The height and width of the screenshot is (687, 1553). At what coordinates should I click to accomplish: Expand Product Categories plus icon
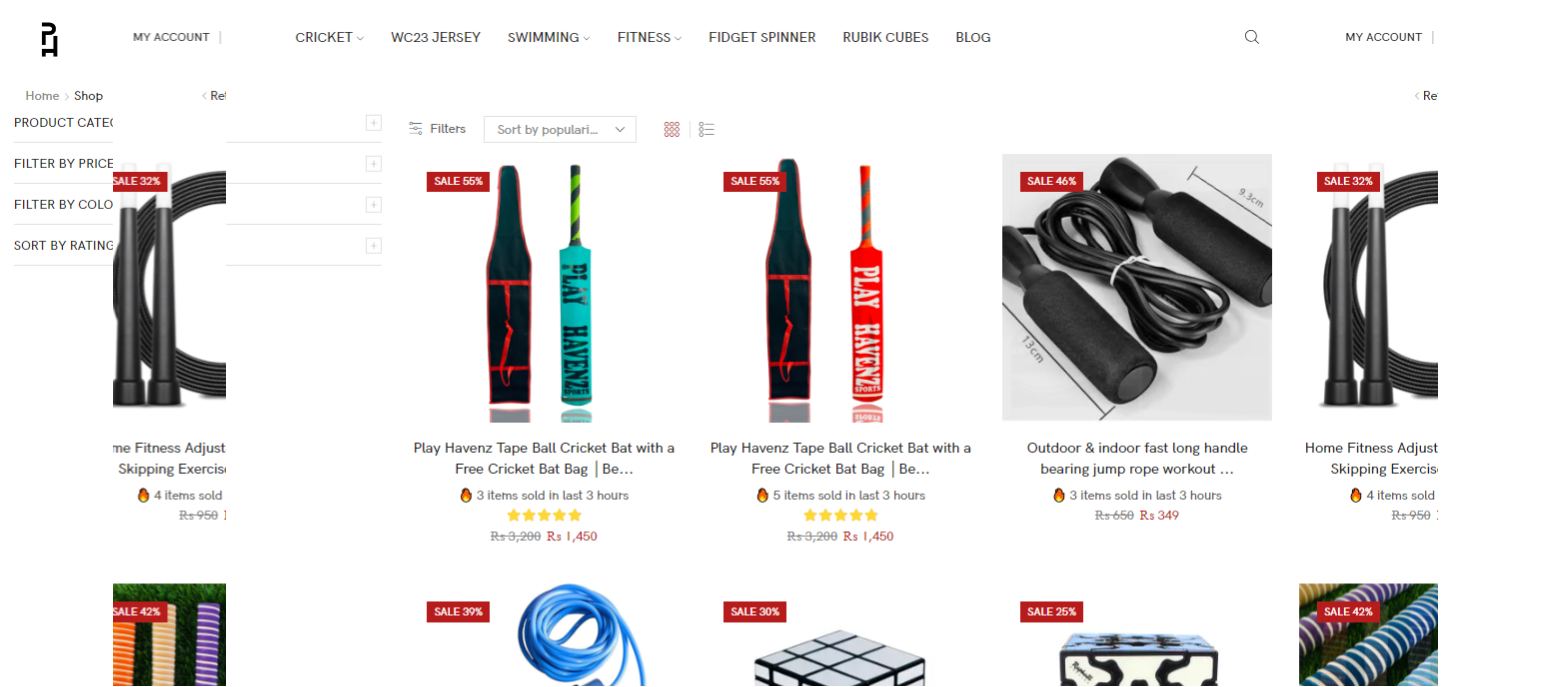click(373, 123)
